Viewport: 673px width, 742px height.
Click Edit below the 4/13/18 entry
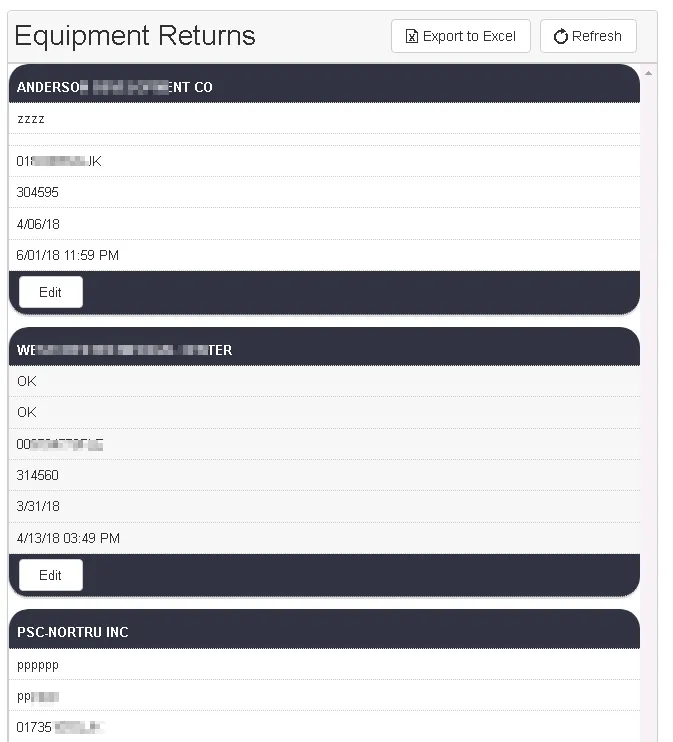tap(50, 575)
